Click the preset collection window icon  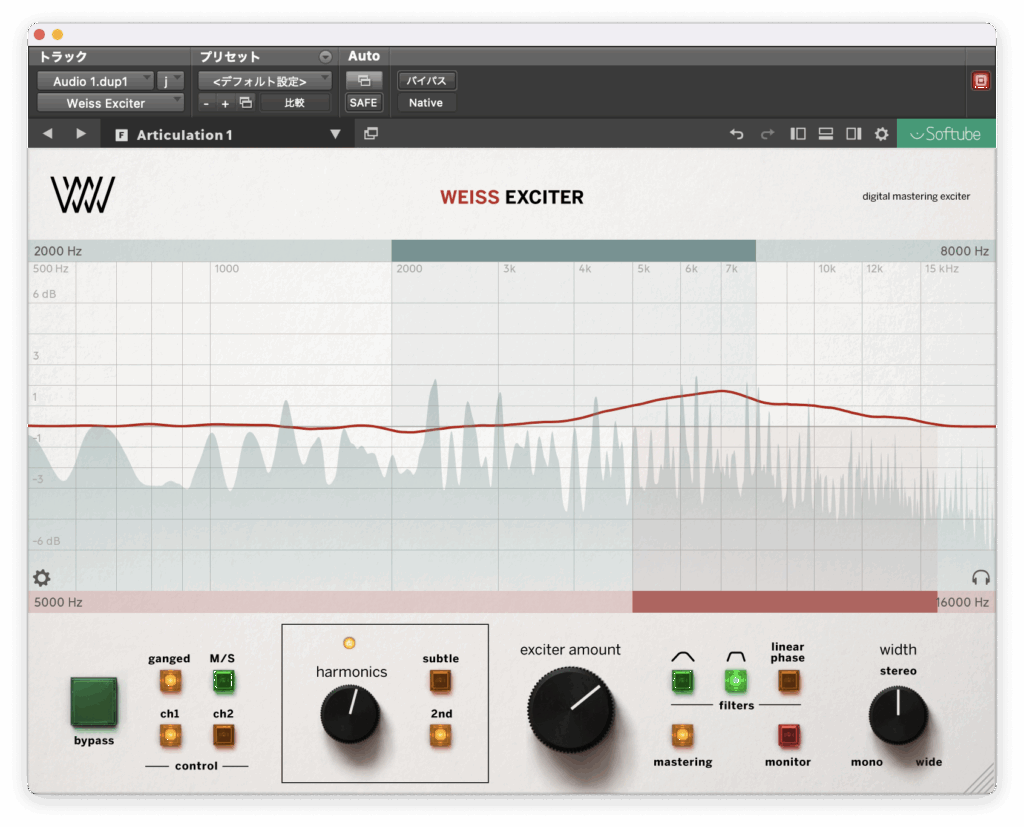(371, 134)
